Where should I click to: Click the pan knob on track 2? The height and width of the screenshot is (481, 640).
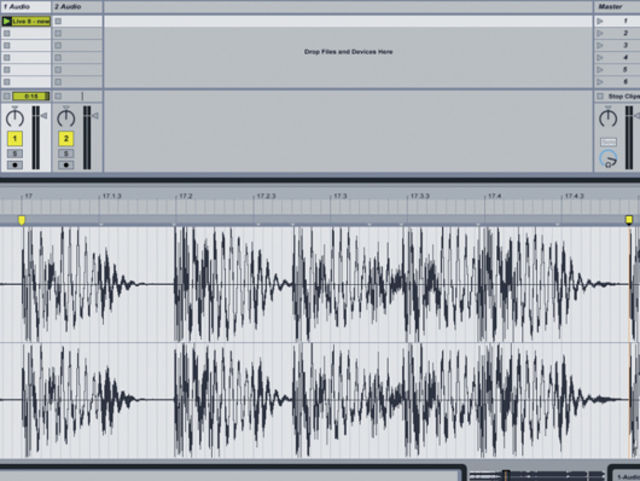point(66,118)
